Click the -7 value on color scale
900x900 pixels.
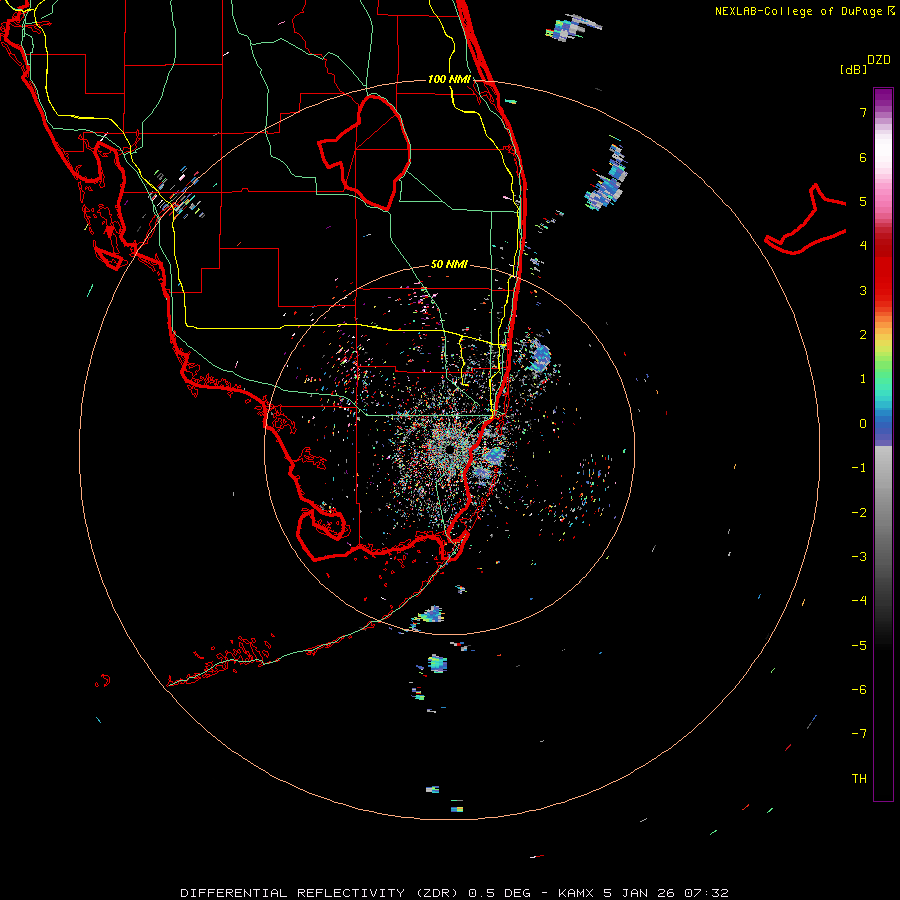(859, 734)
